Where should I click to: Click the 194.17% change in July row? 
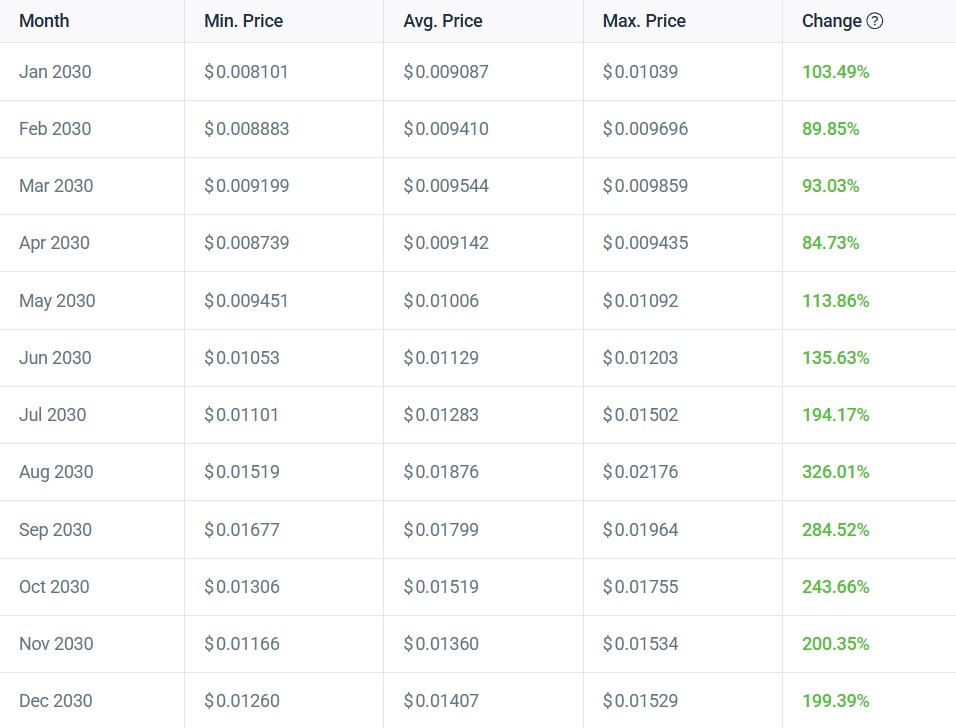835,415
